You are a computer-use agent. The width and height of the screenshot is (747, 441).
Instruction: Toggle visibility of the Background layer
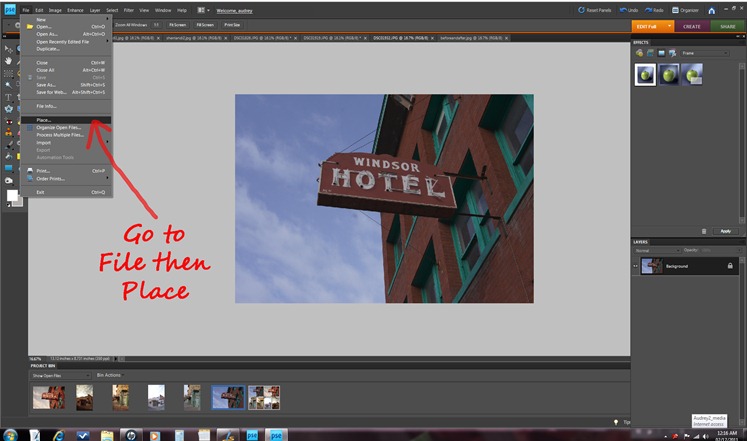[636, 266]
